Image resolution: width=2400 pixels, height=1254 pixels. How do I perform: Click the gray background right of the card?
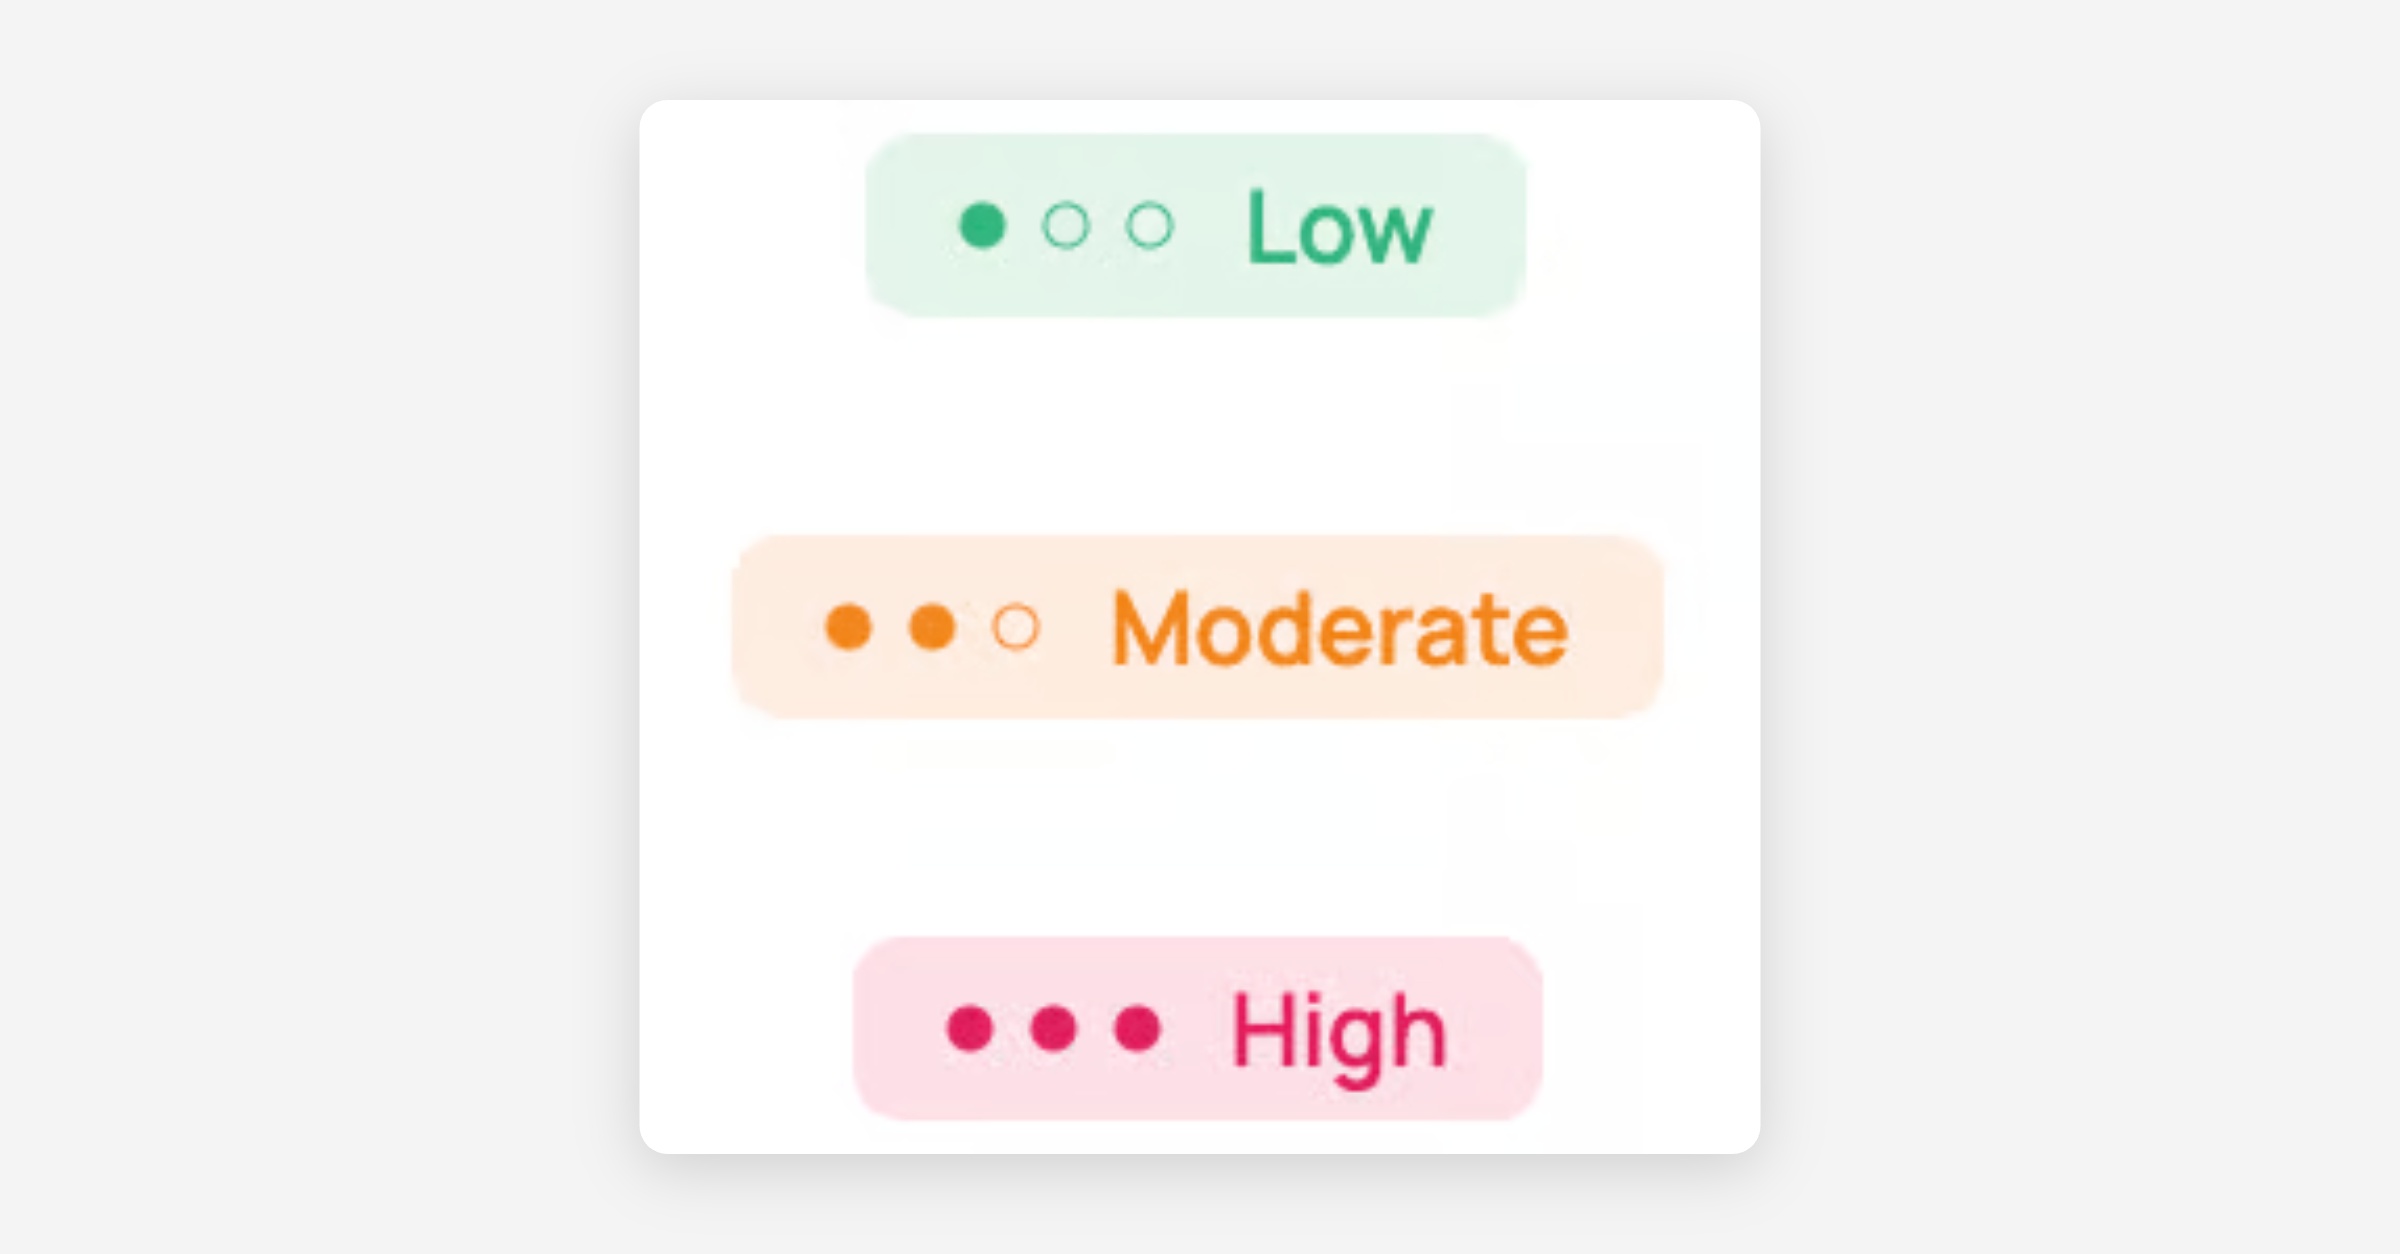point(2080,627)
